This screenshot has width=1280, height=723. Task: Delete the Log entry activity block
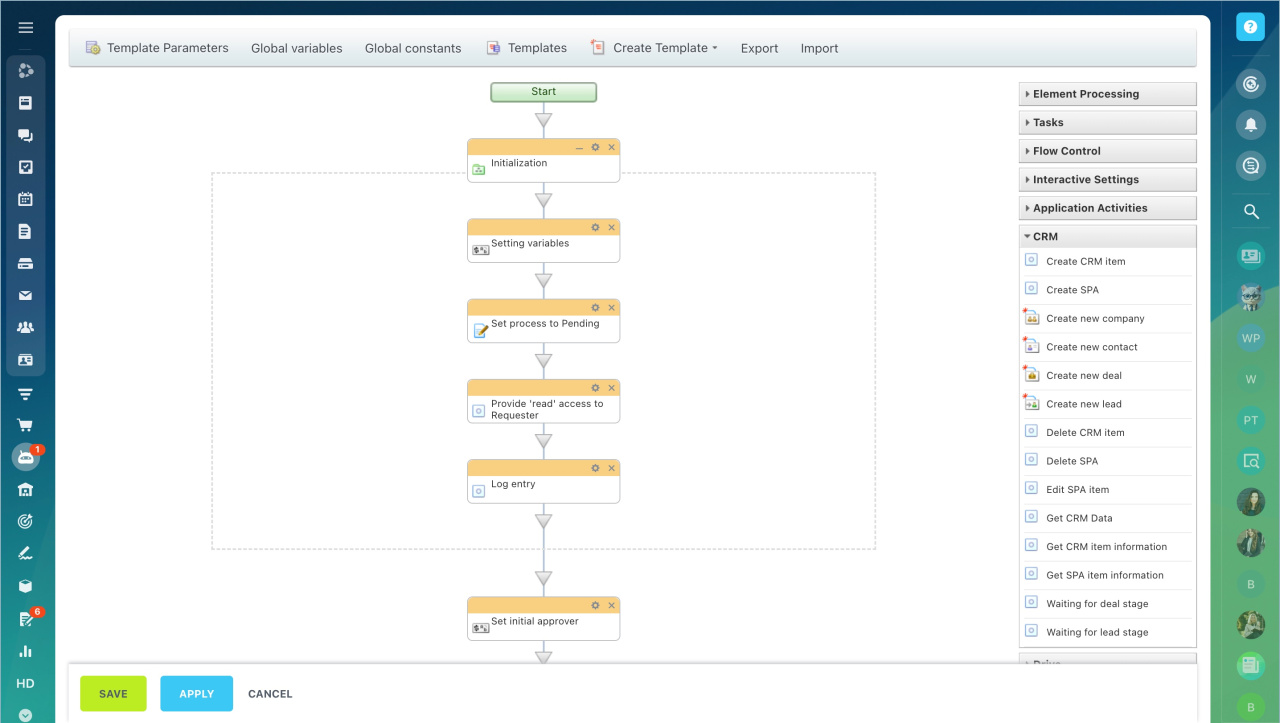pos(612,468)
